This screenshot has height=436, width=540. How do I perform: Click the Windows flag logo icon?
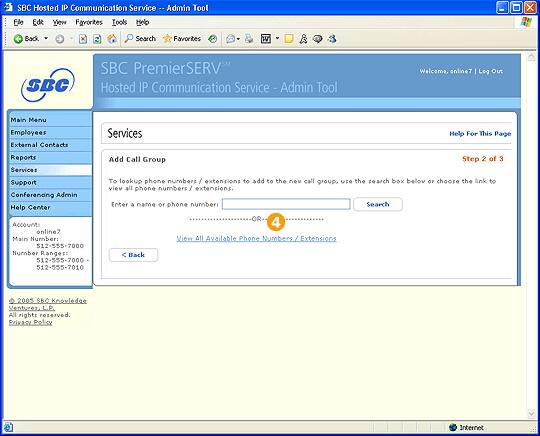526,22
